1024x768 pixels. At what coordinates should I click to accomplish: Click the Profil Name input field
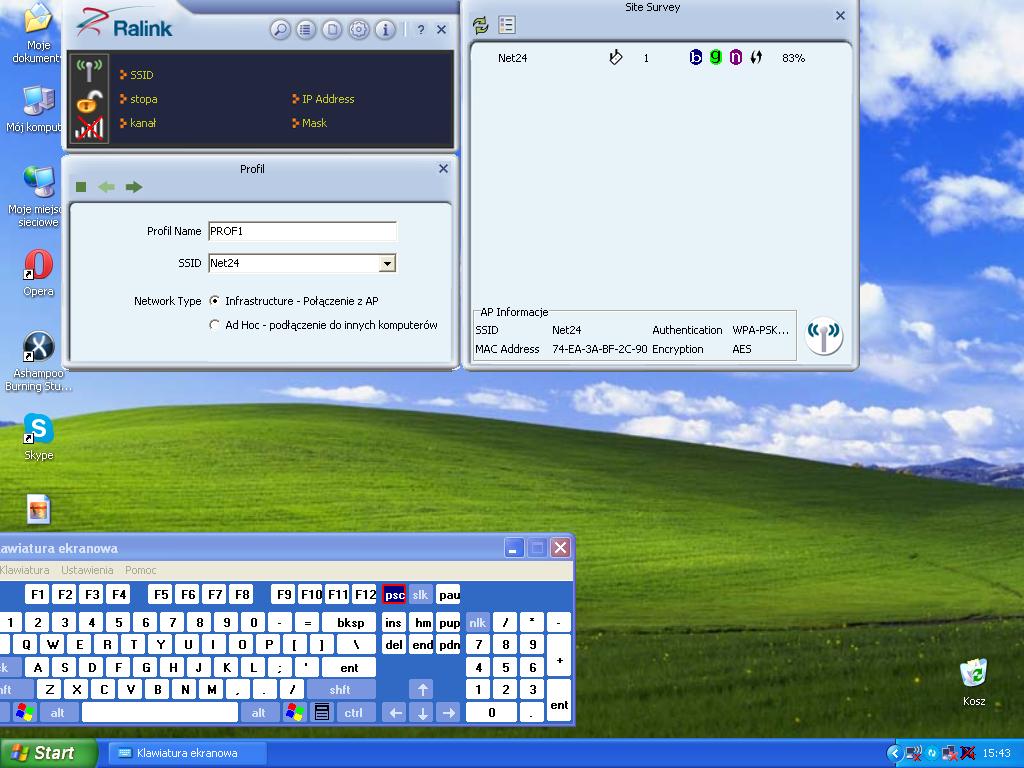click(x=302, y=231)
